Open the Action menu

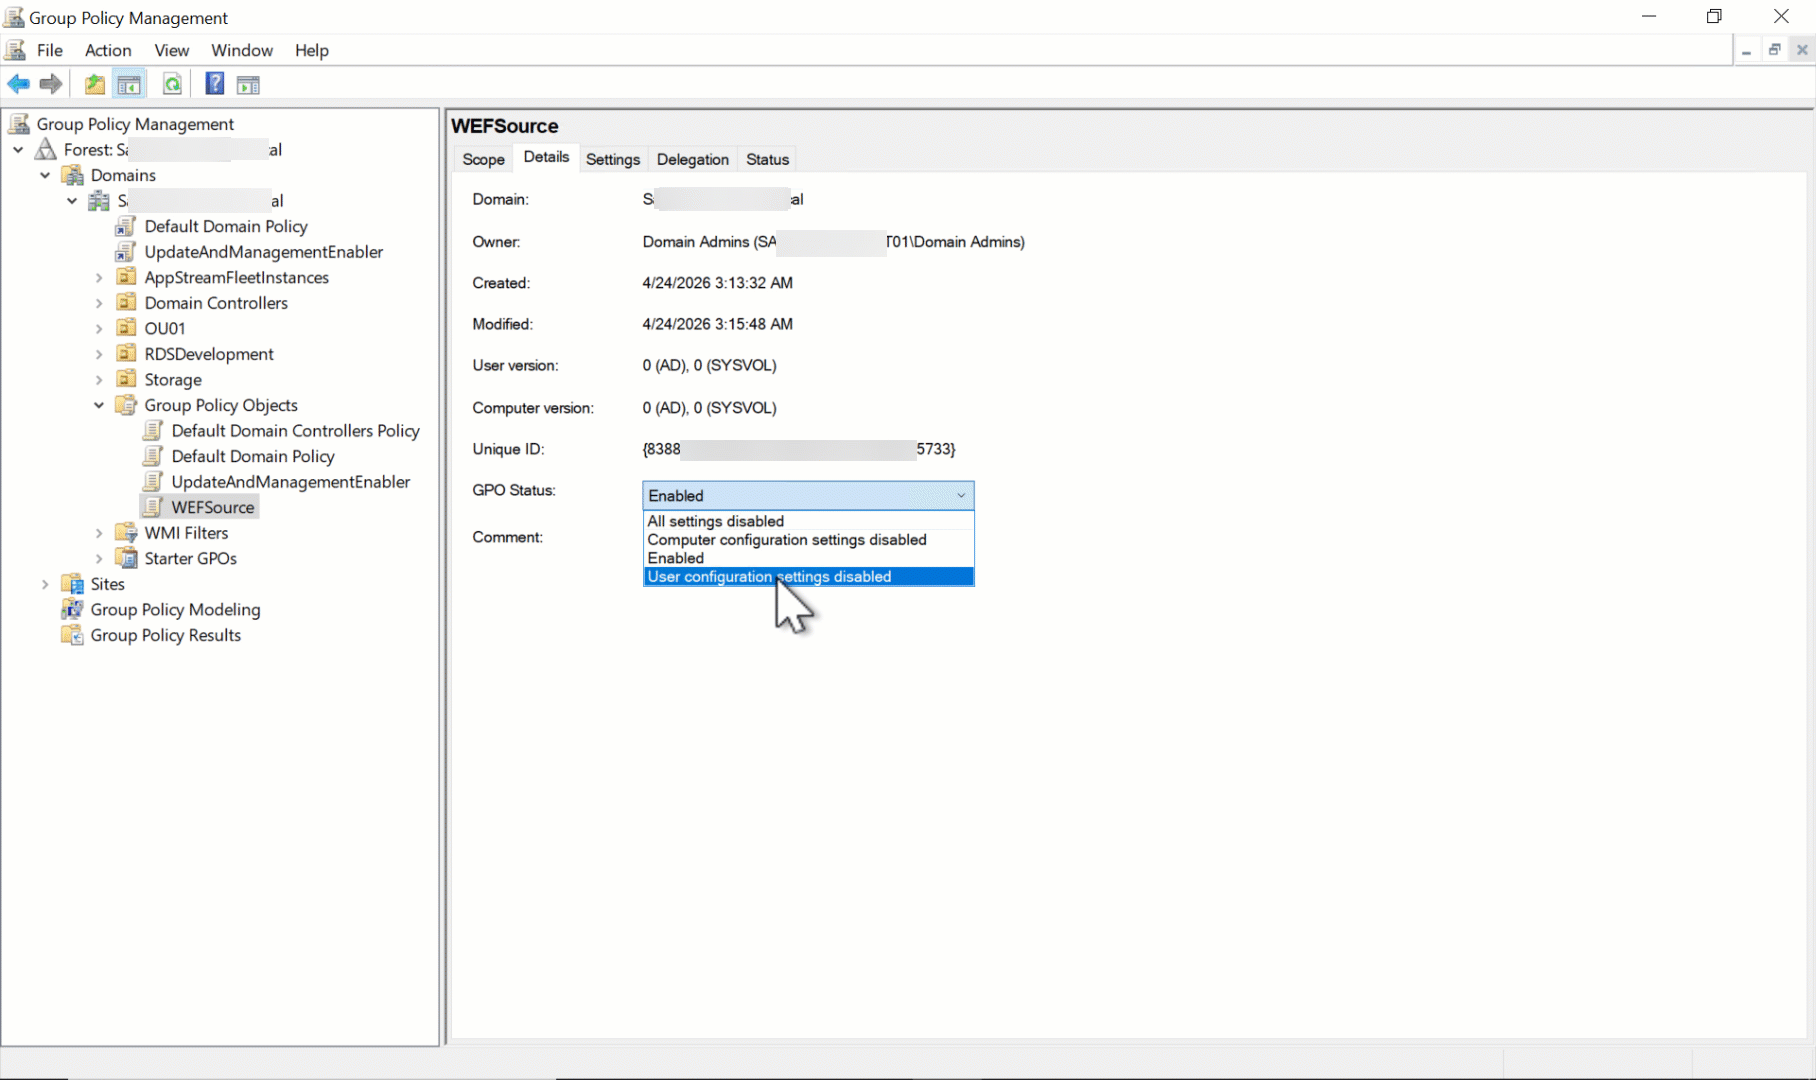tap(108, 50)
